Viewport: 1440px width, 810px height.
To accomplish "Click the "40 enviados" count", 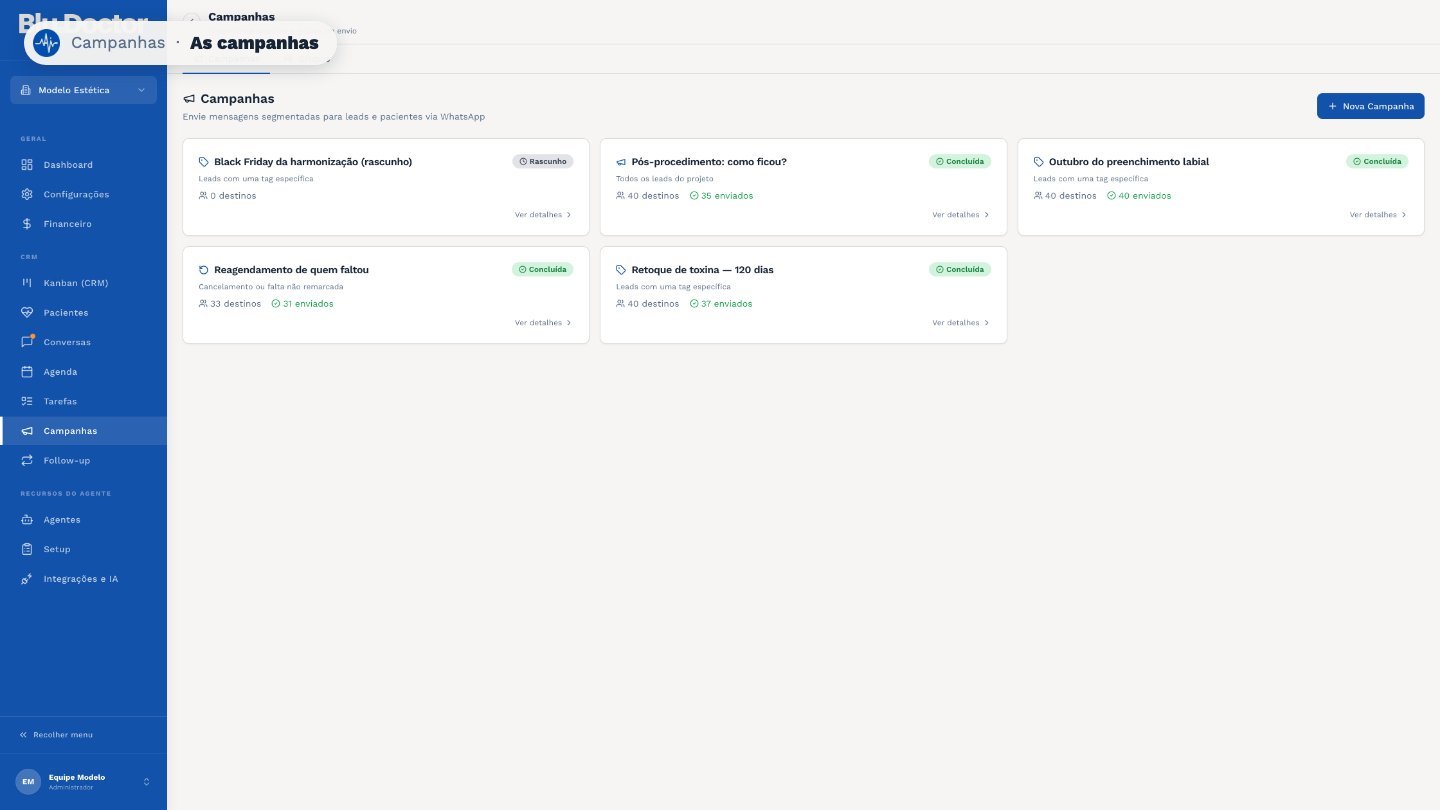I will point(1139,196).
